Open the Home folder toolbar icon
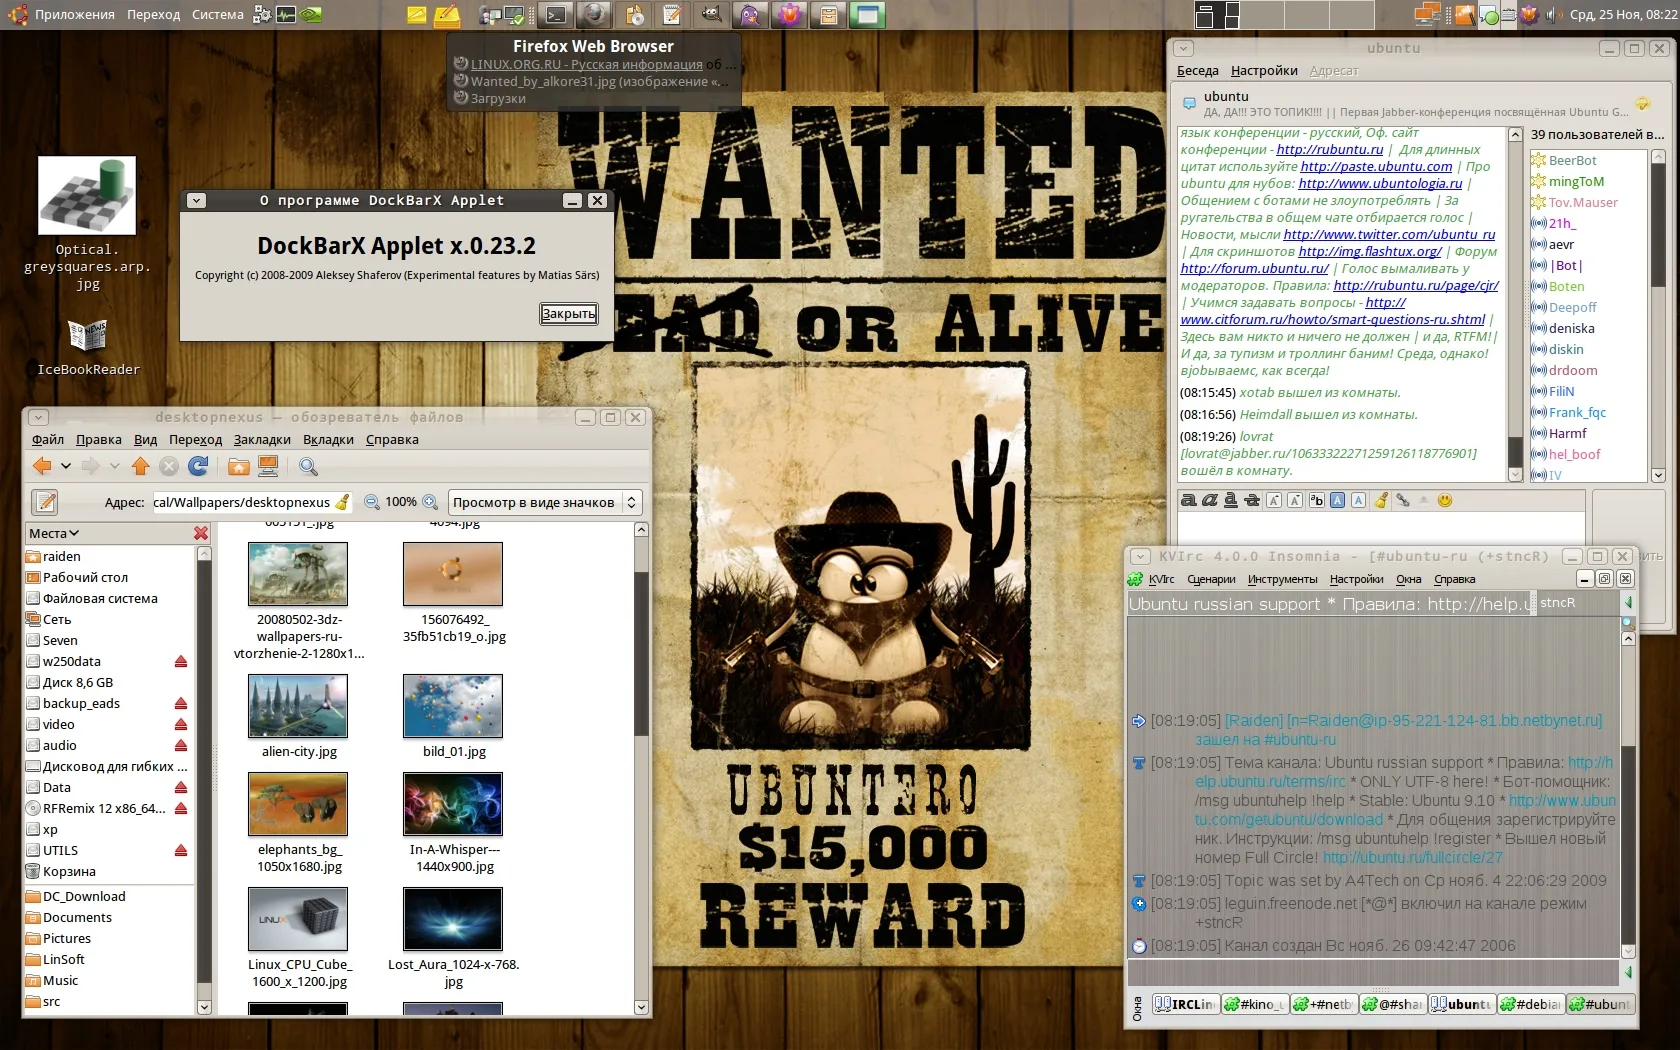This screenshot has height=1050, width=1680. coord(238,466)
